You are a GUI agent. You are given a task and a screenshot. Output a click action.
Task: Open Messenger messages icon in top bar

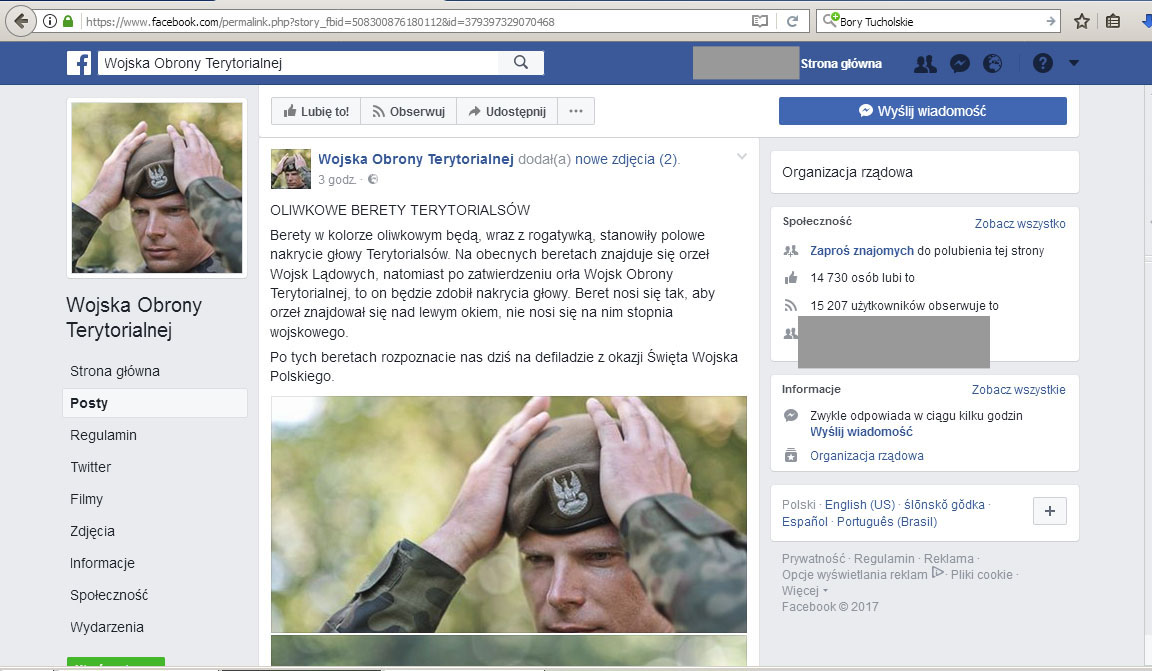click(x=960, y=64)
